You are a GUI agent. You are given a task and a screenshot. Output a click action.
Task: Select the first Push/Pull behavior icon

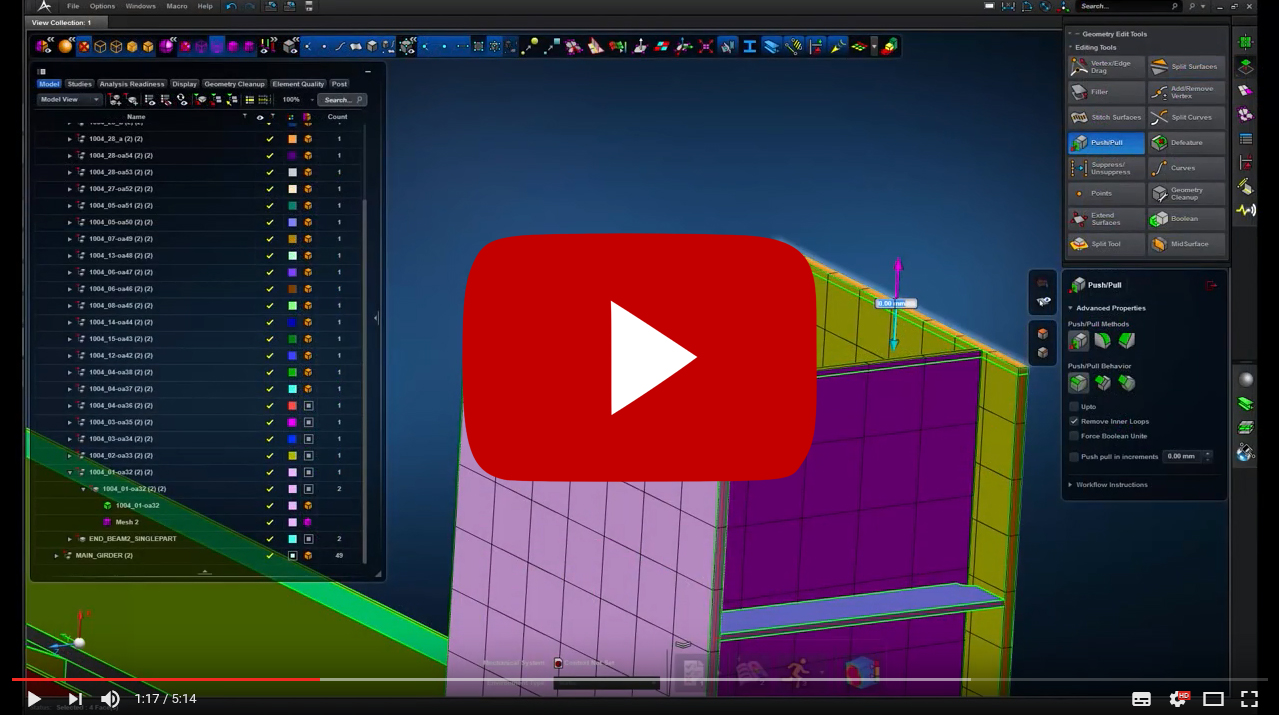(x=1079, y=383)
